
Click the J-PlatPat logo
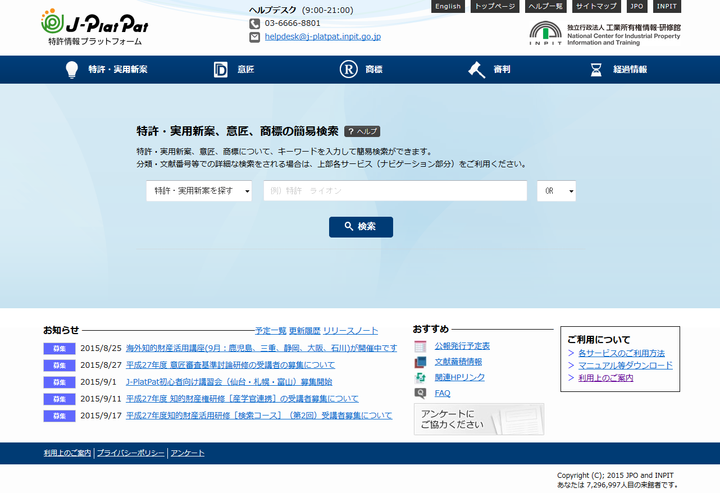point(95,27)
